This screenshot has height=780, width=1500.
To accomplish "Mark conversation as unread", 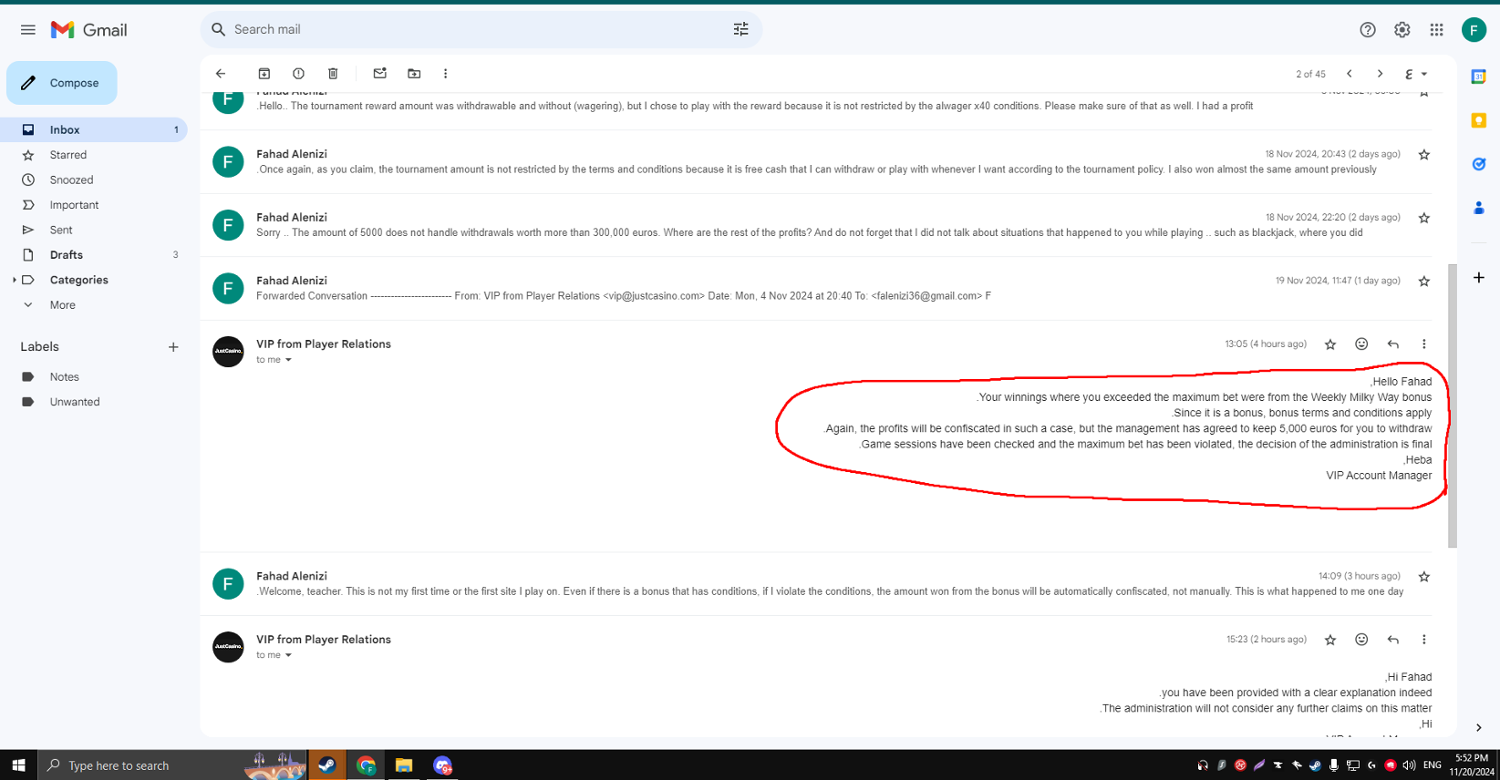I will (x=380, y=73).
